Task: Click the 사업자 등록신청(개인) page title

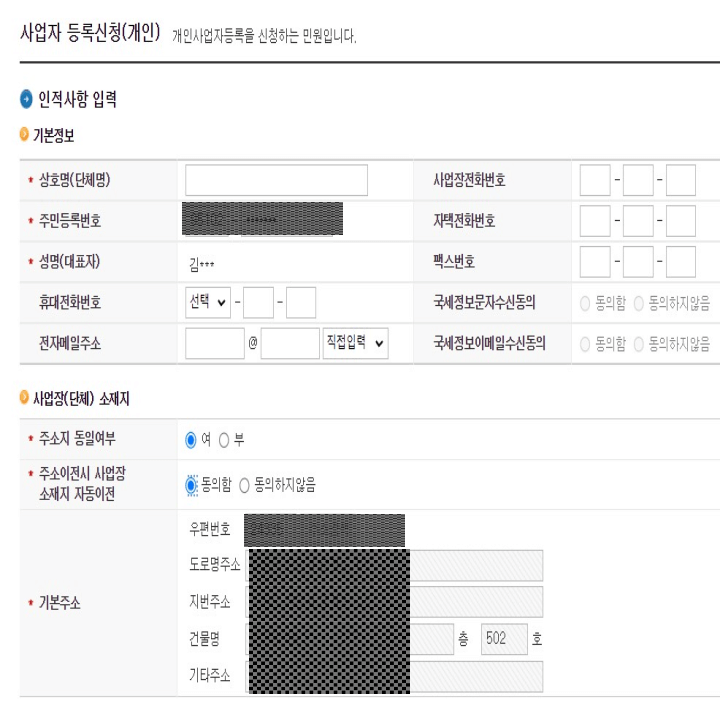Action: click(90, 33)
